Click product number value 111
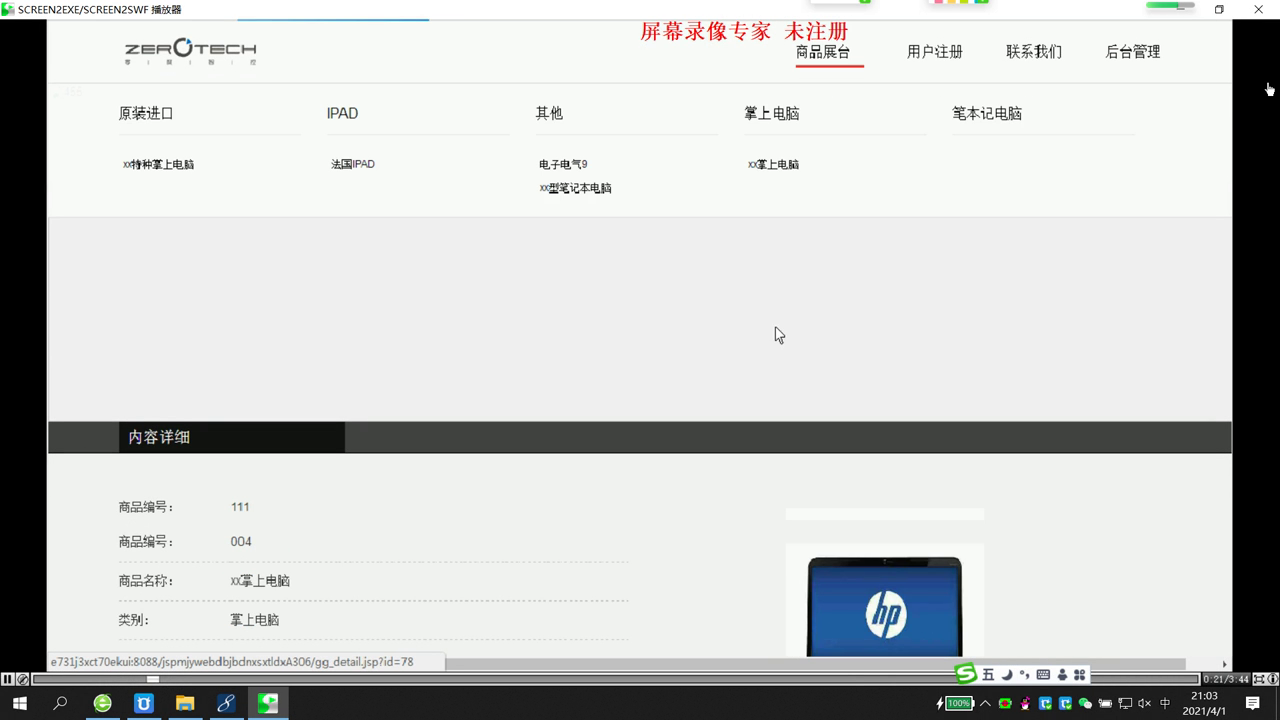 point(240,507)
